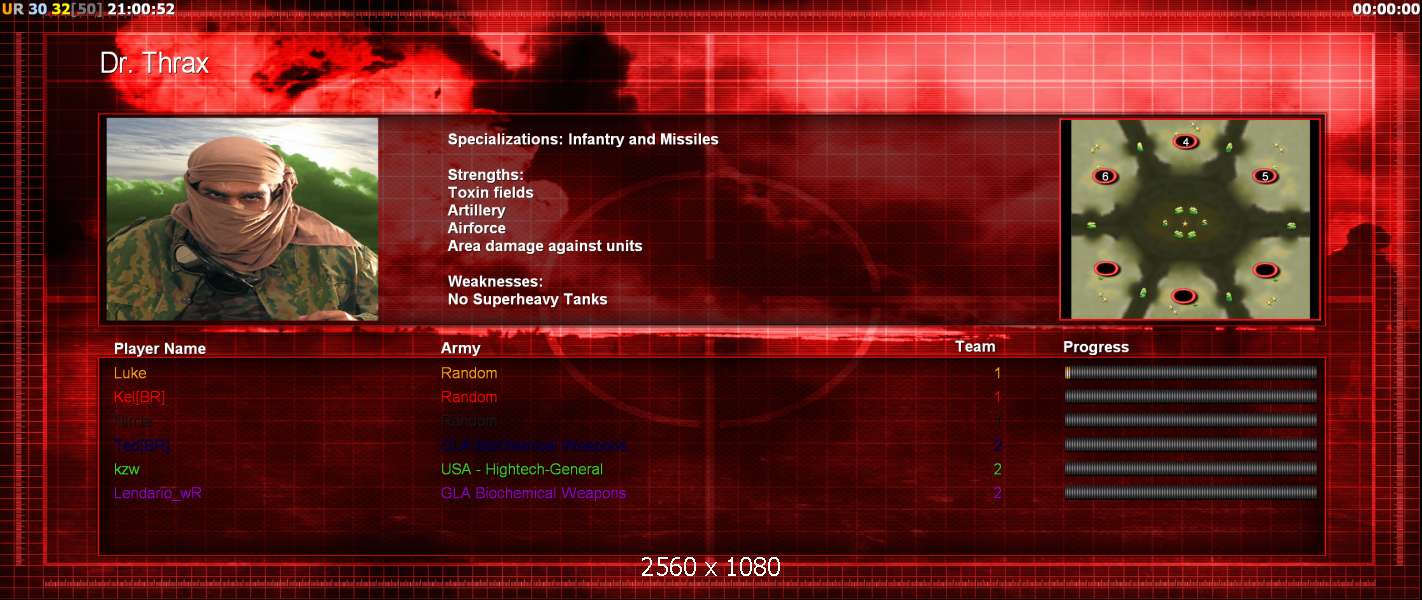
Task: Click Lendario_wR's loading progress bar
Action: [1191, 492]
